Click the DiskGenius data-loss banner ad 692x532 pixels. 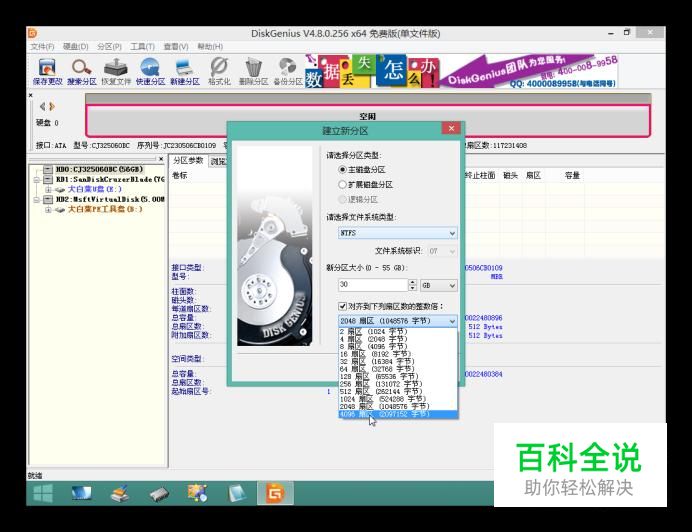(461, 71)
